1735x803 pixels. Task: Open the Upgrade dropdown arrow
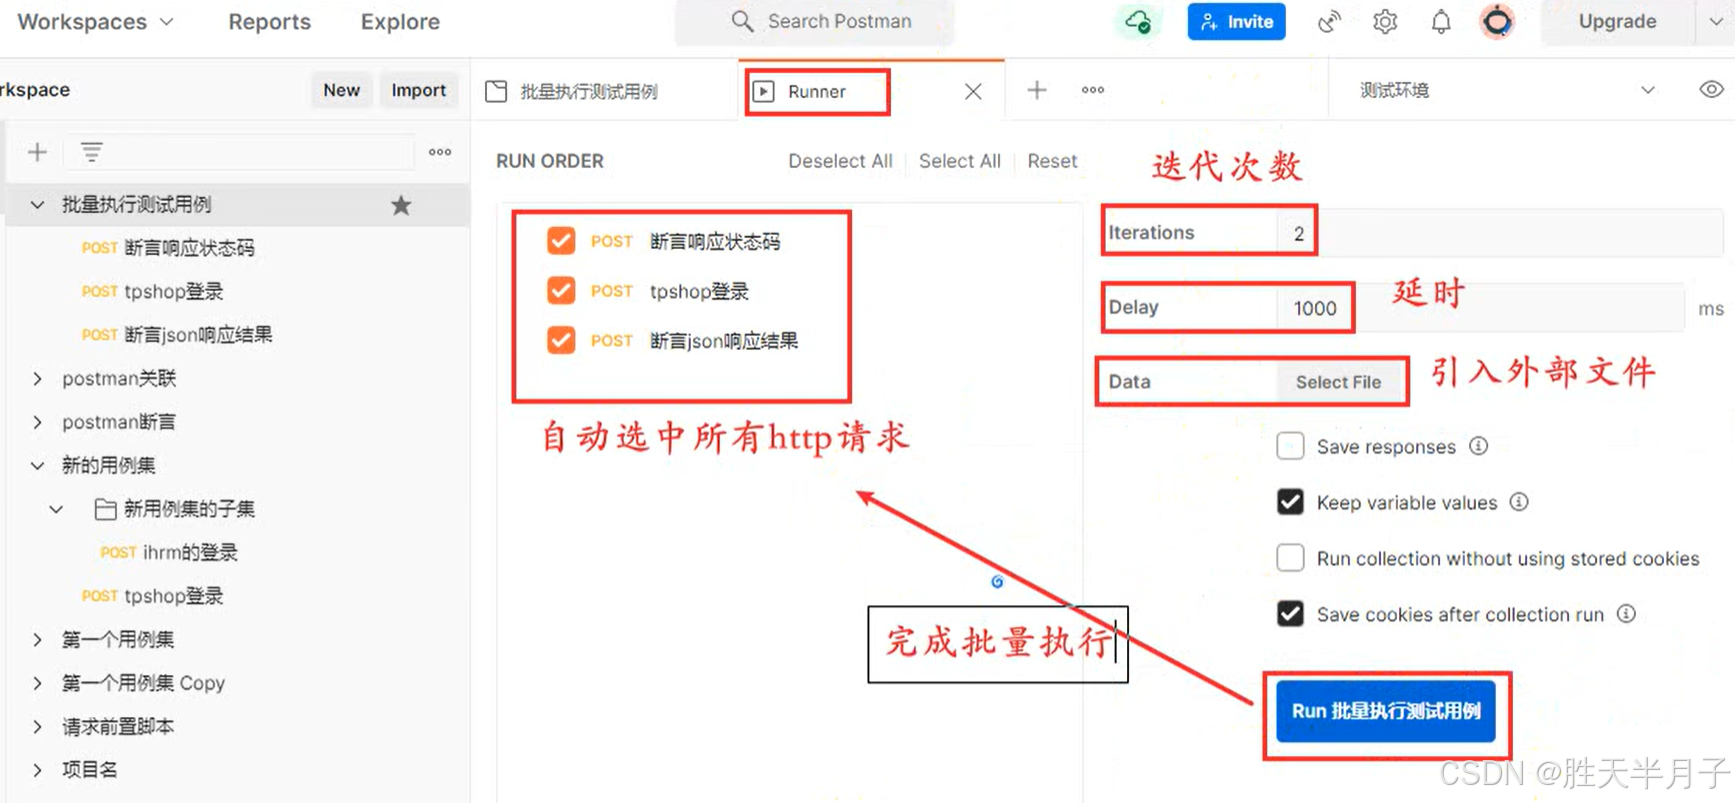(x=1715, y=22)
